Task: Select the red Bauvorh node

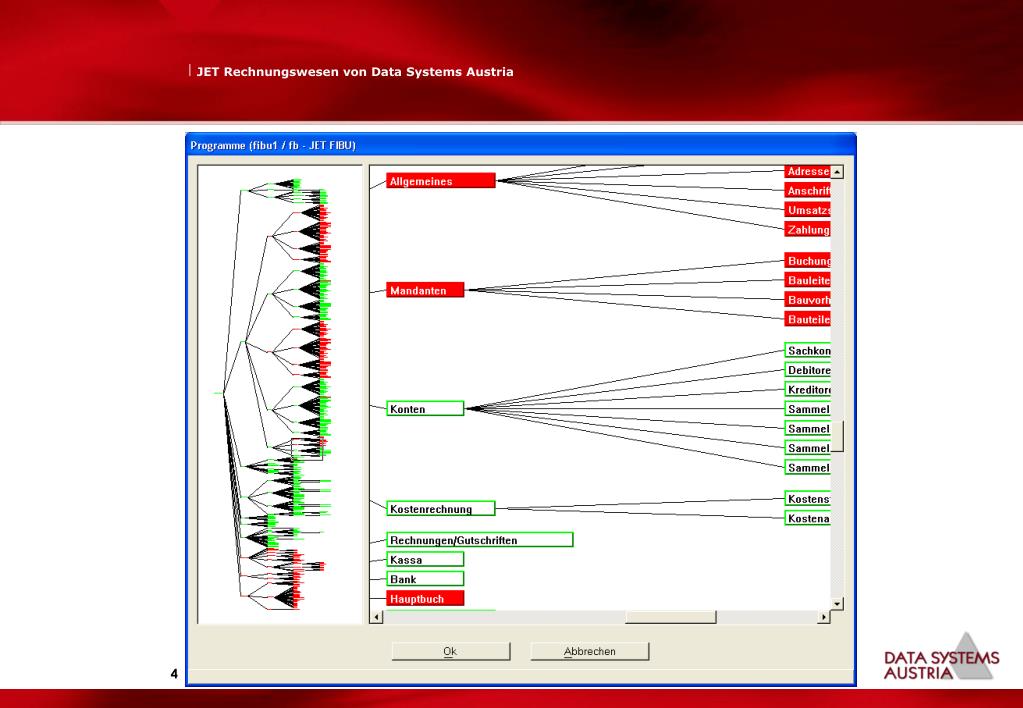Action: click(x=807, y=300)
